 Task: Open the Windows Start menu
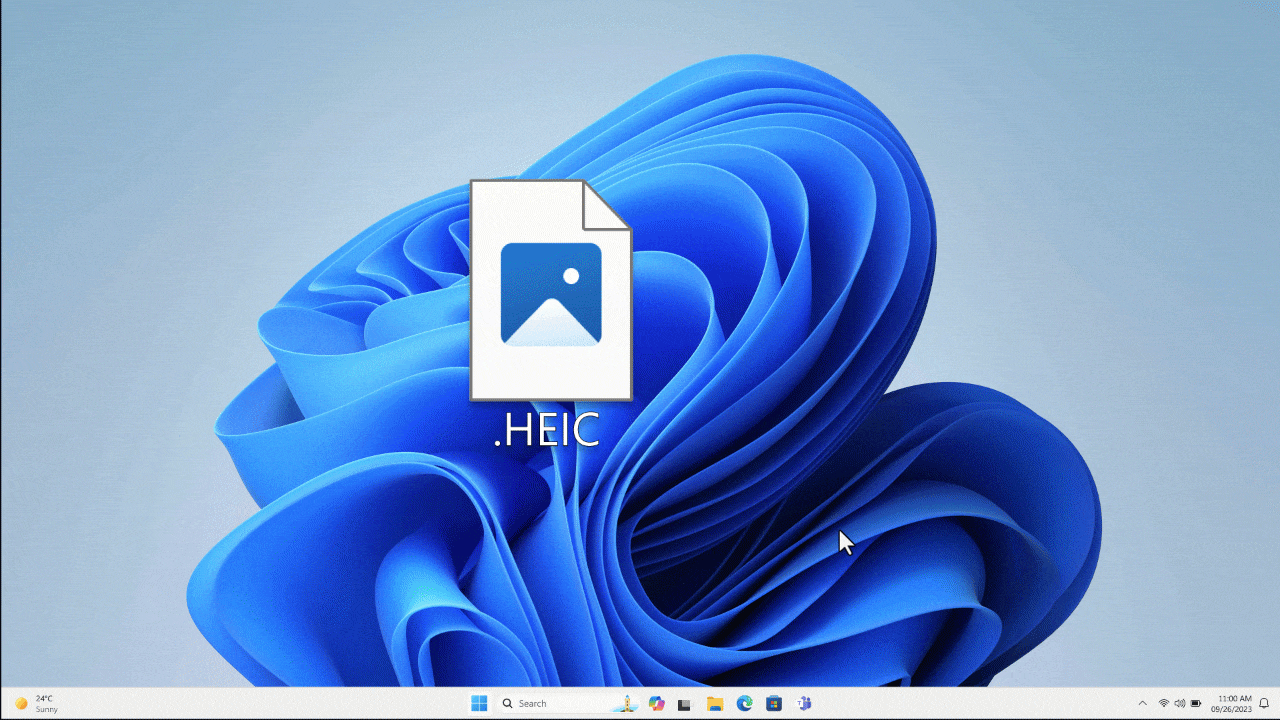(x=479, y=703)
